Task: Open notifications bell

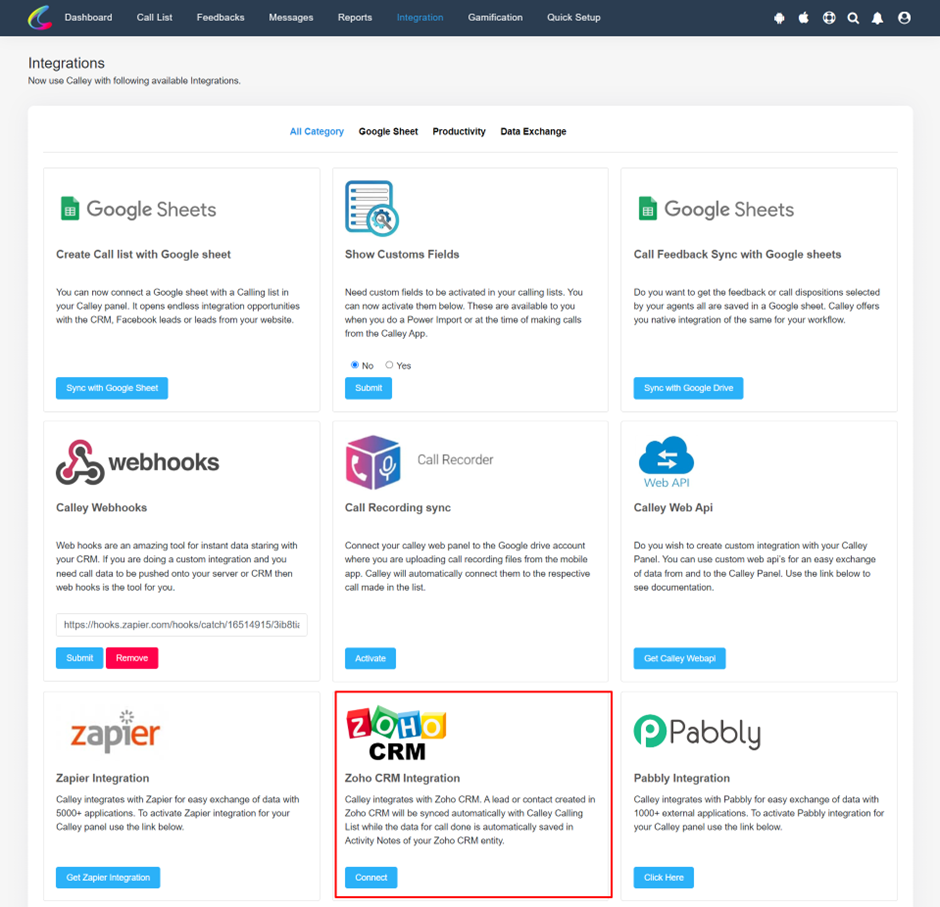Action: coord(877,18)
